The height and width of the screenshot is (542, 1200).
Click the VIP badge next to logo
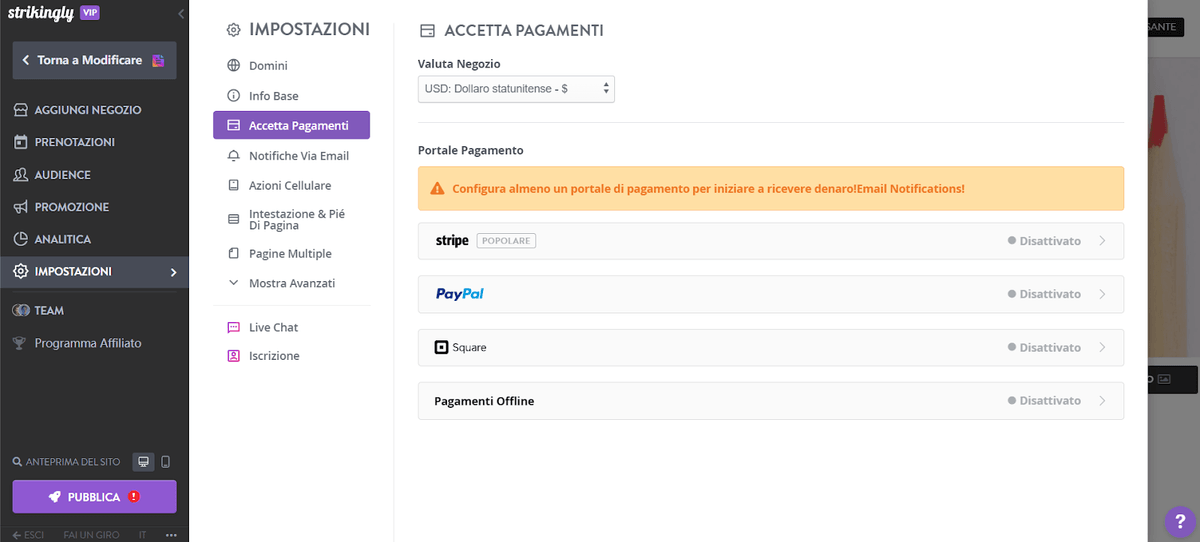click(89, 13)
